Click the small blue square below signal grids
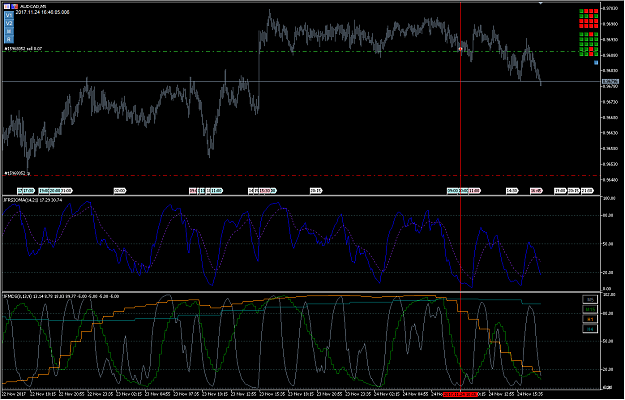Viewport: 625px width, 400px height. point(596,63)
